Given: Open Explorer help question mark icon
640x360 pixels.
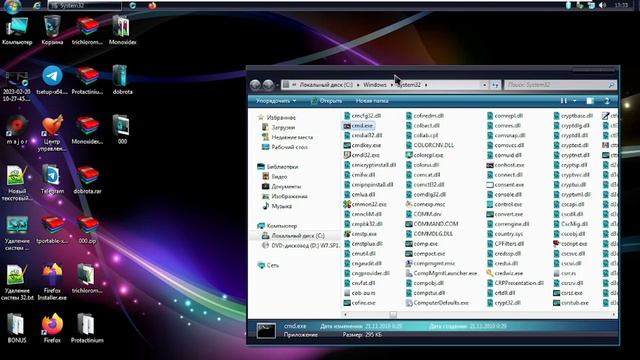Looking at the screenshot, I should coord(607,101).
